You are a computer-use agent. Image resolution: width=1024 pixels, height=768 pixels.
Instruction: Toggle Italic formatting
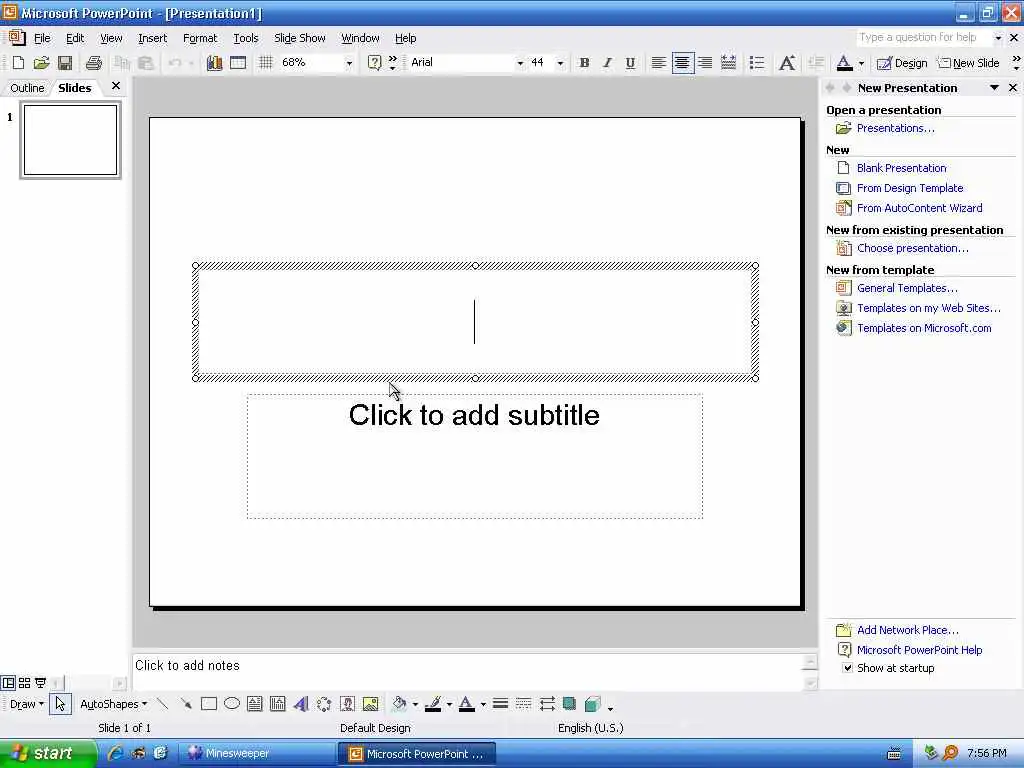[x=607, y=63]
